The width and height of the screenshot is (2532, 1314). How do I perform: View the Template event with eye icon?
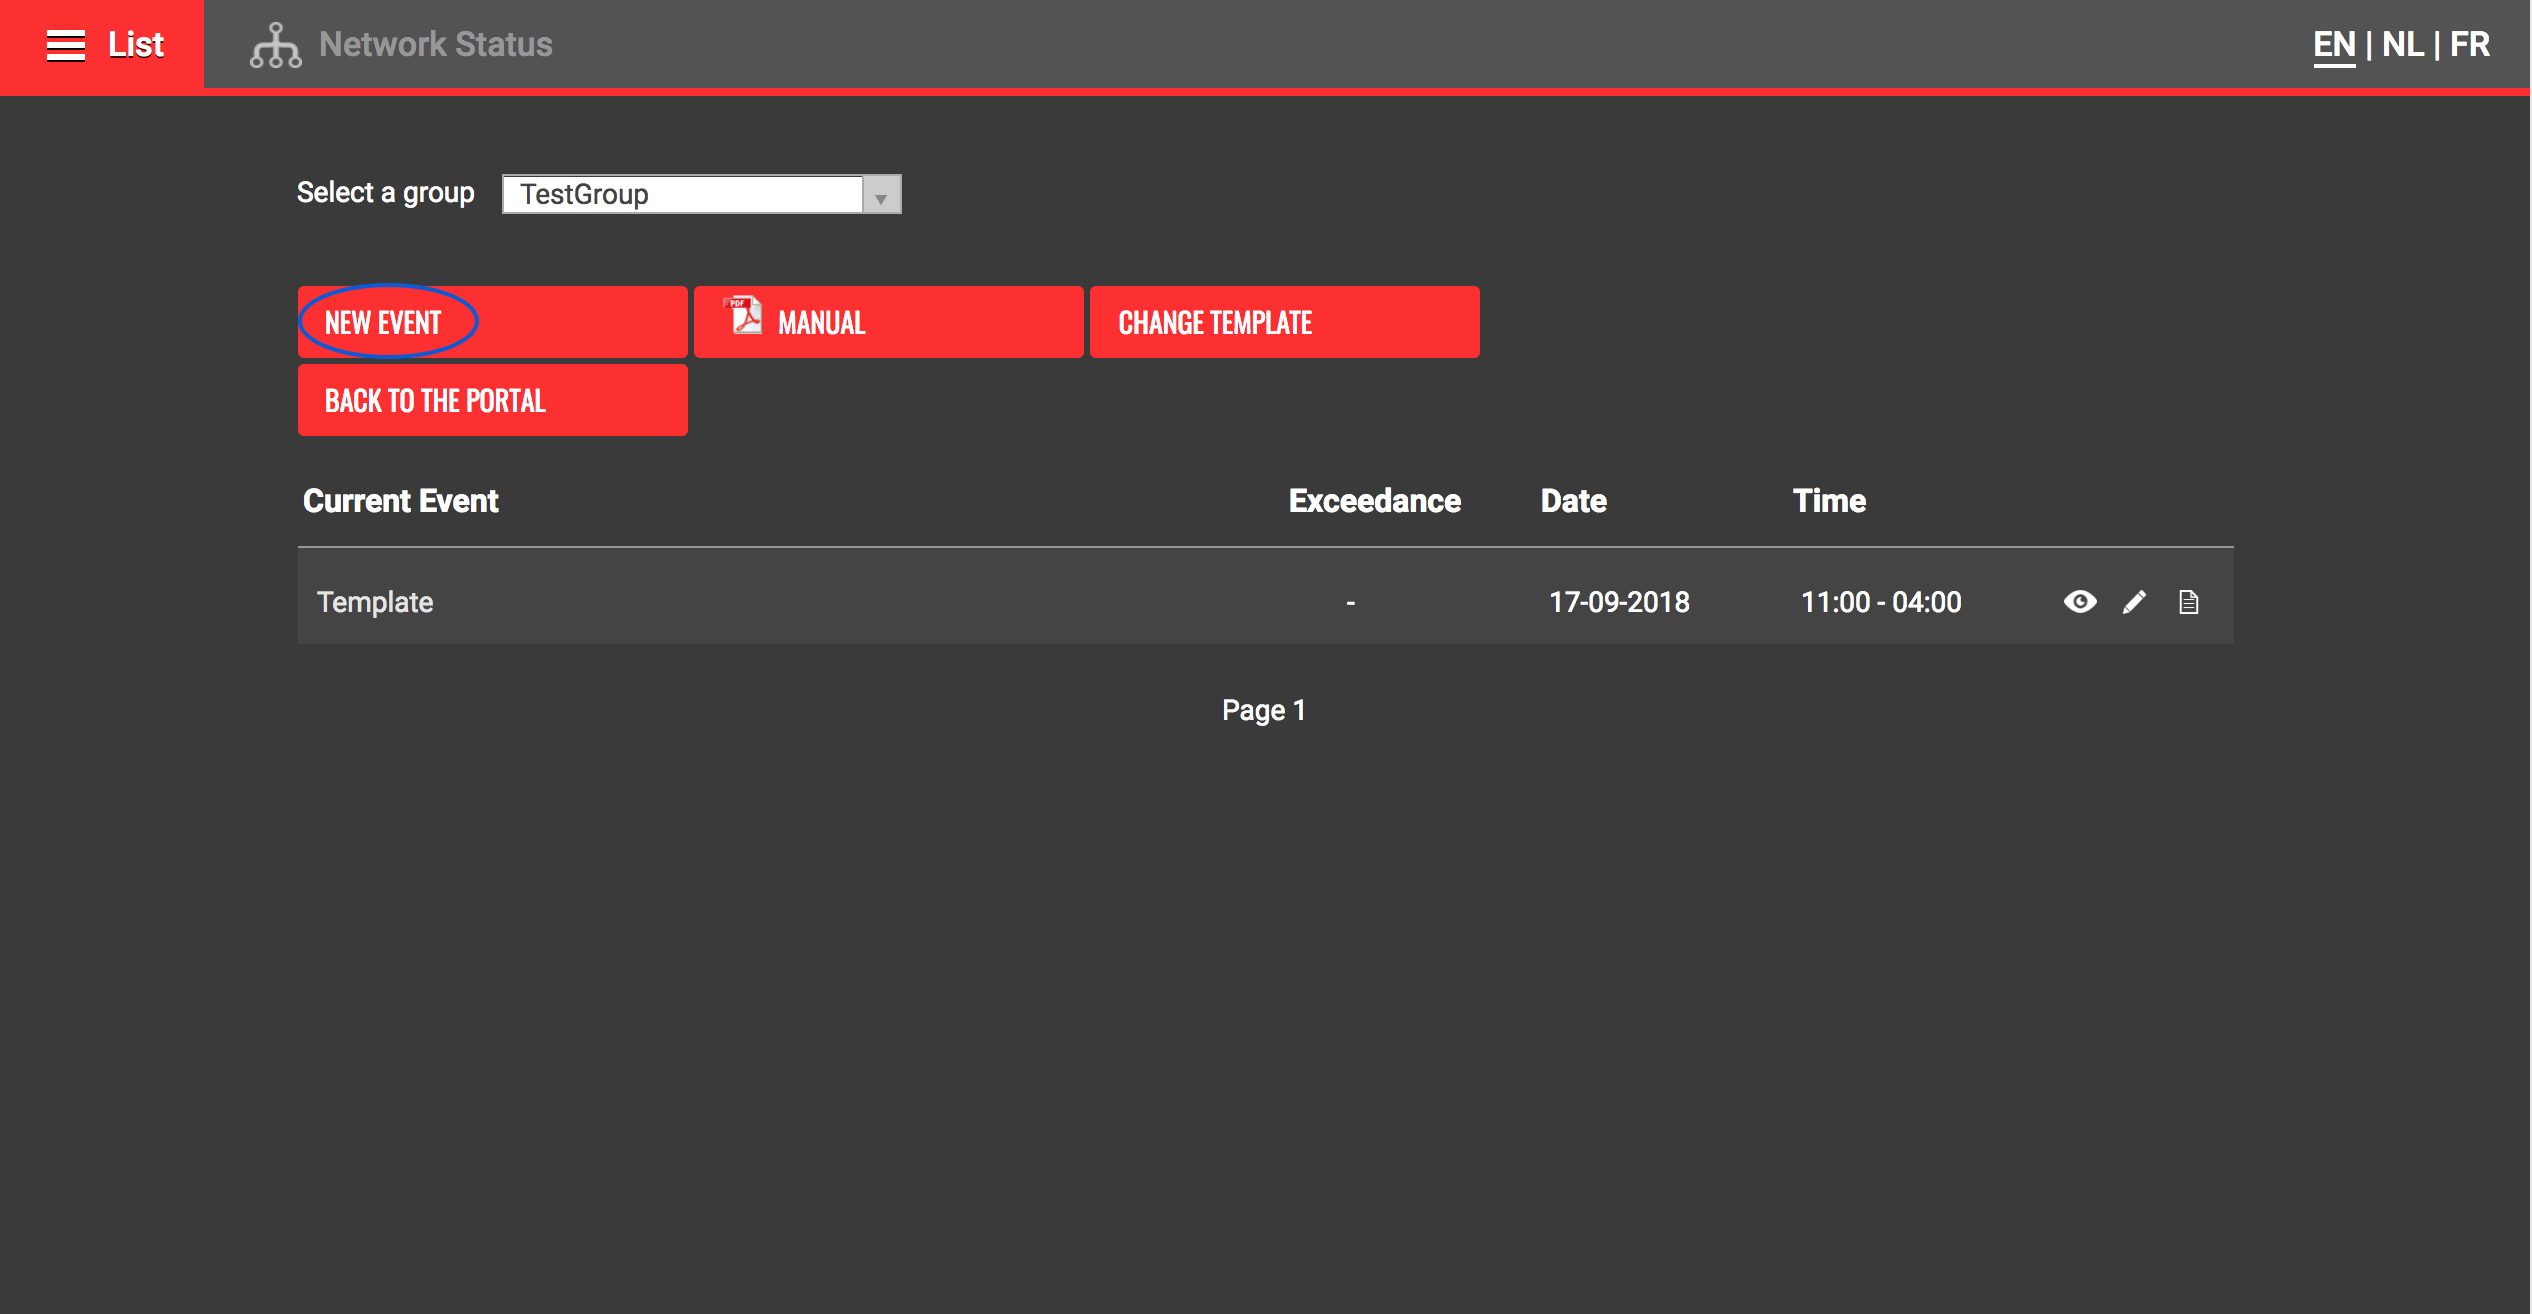point(2080,602)
